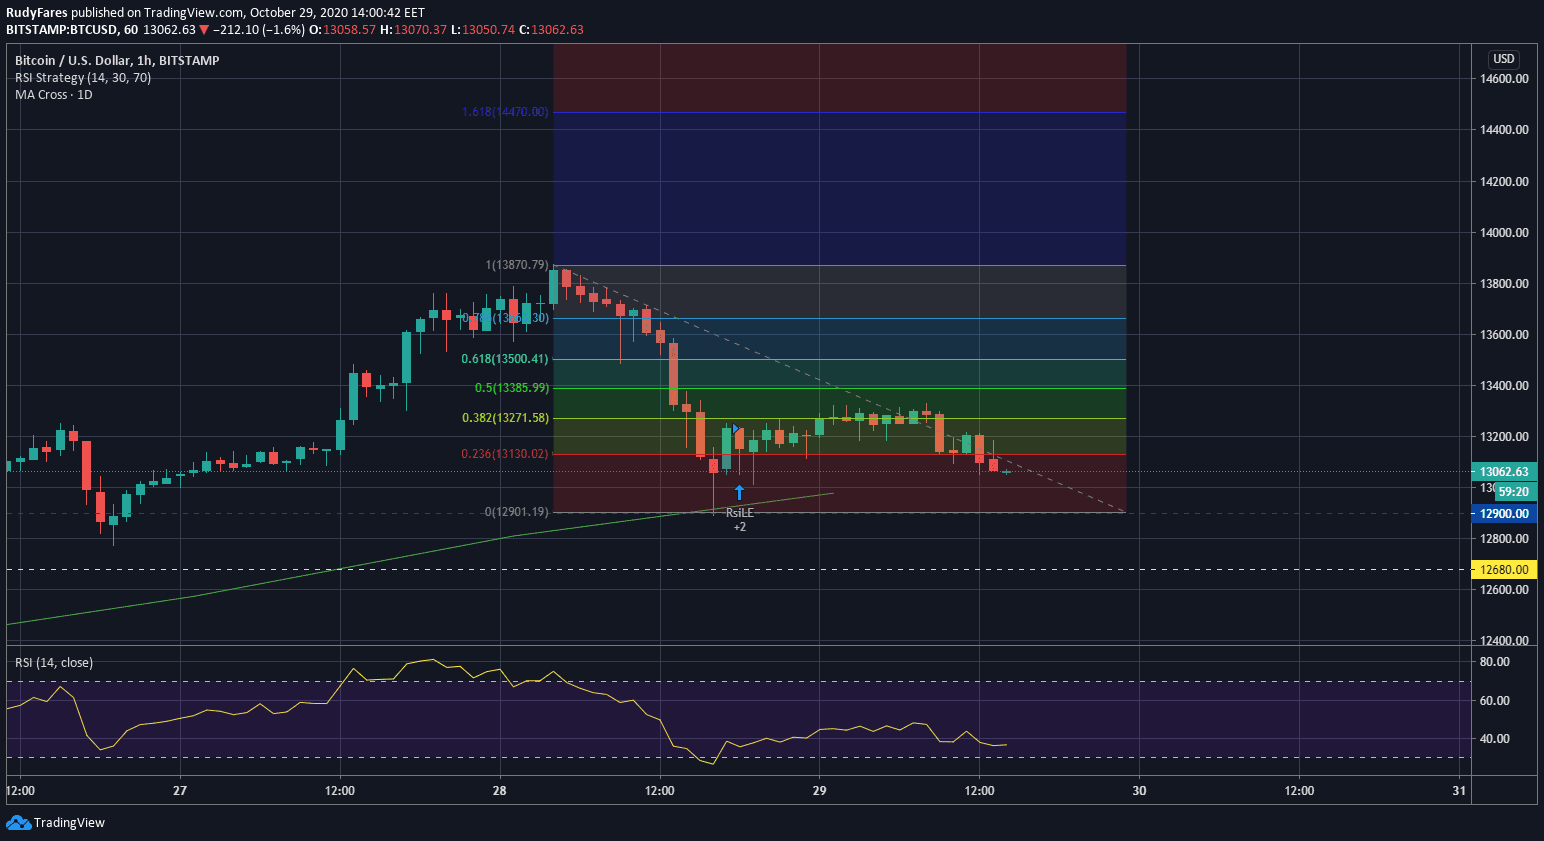
Task: Select the red 0.236 Fibonacci level line label
Action: [x=504, y=454]
